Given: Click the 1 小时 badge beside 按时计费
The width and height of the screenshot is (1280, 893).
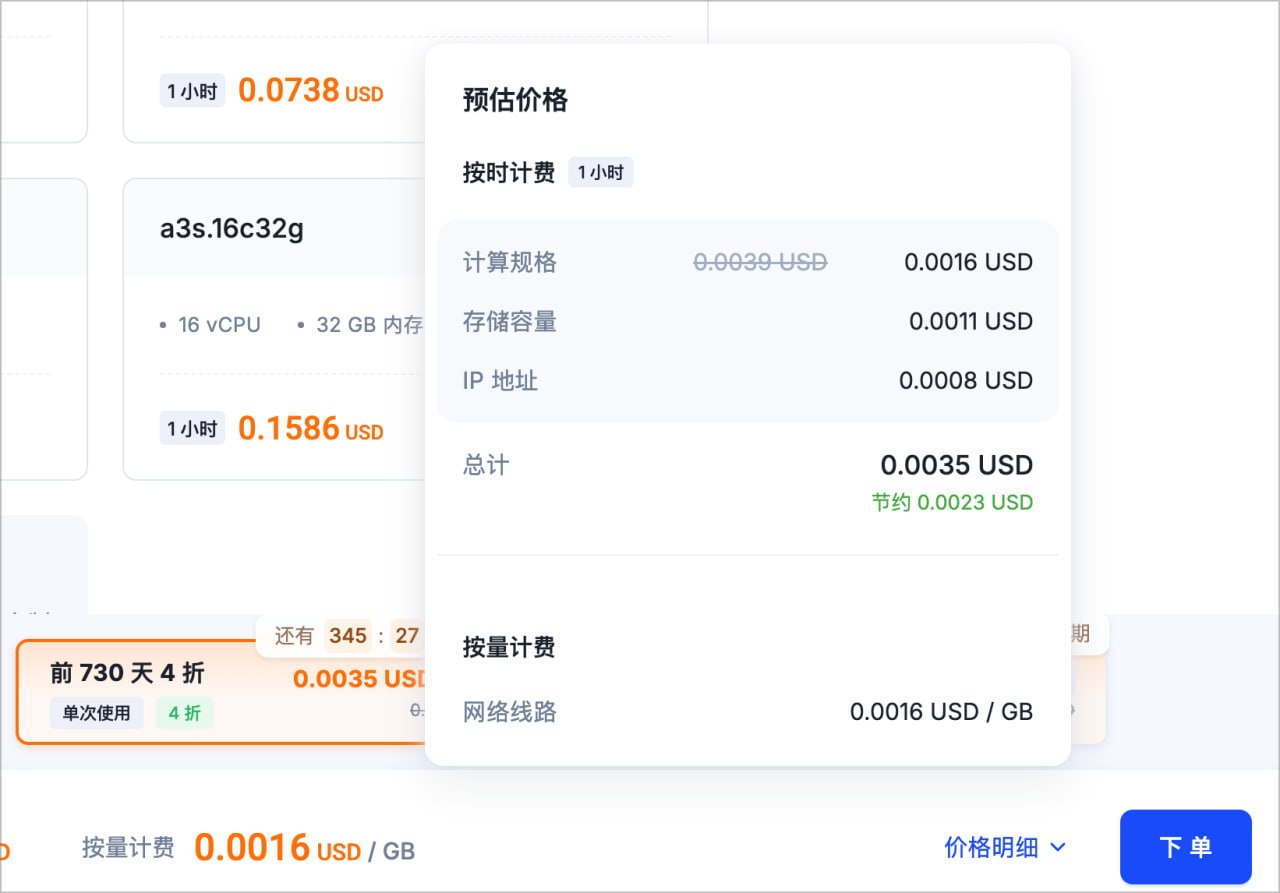Looking at the screenshot, I should [600, 172].
